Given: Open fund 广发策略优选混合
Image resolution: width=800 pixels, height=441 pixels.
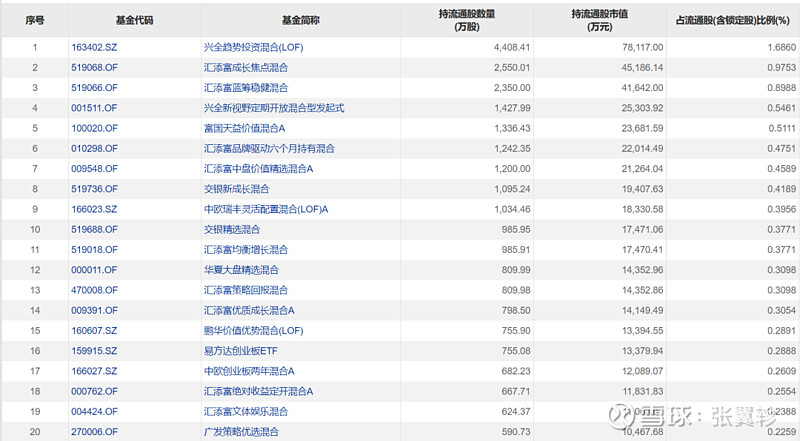Looking at the screenshot, I should pos(241,431).
